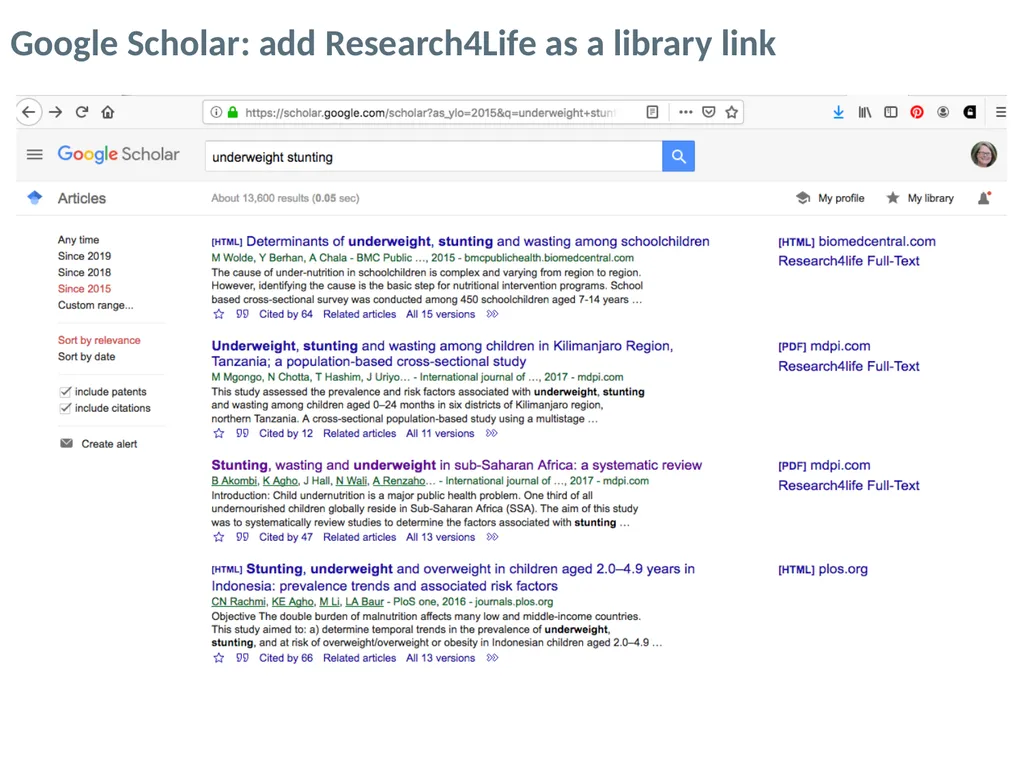Select the Any time filter

[78, 240]
